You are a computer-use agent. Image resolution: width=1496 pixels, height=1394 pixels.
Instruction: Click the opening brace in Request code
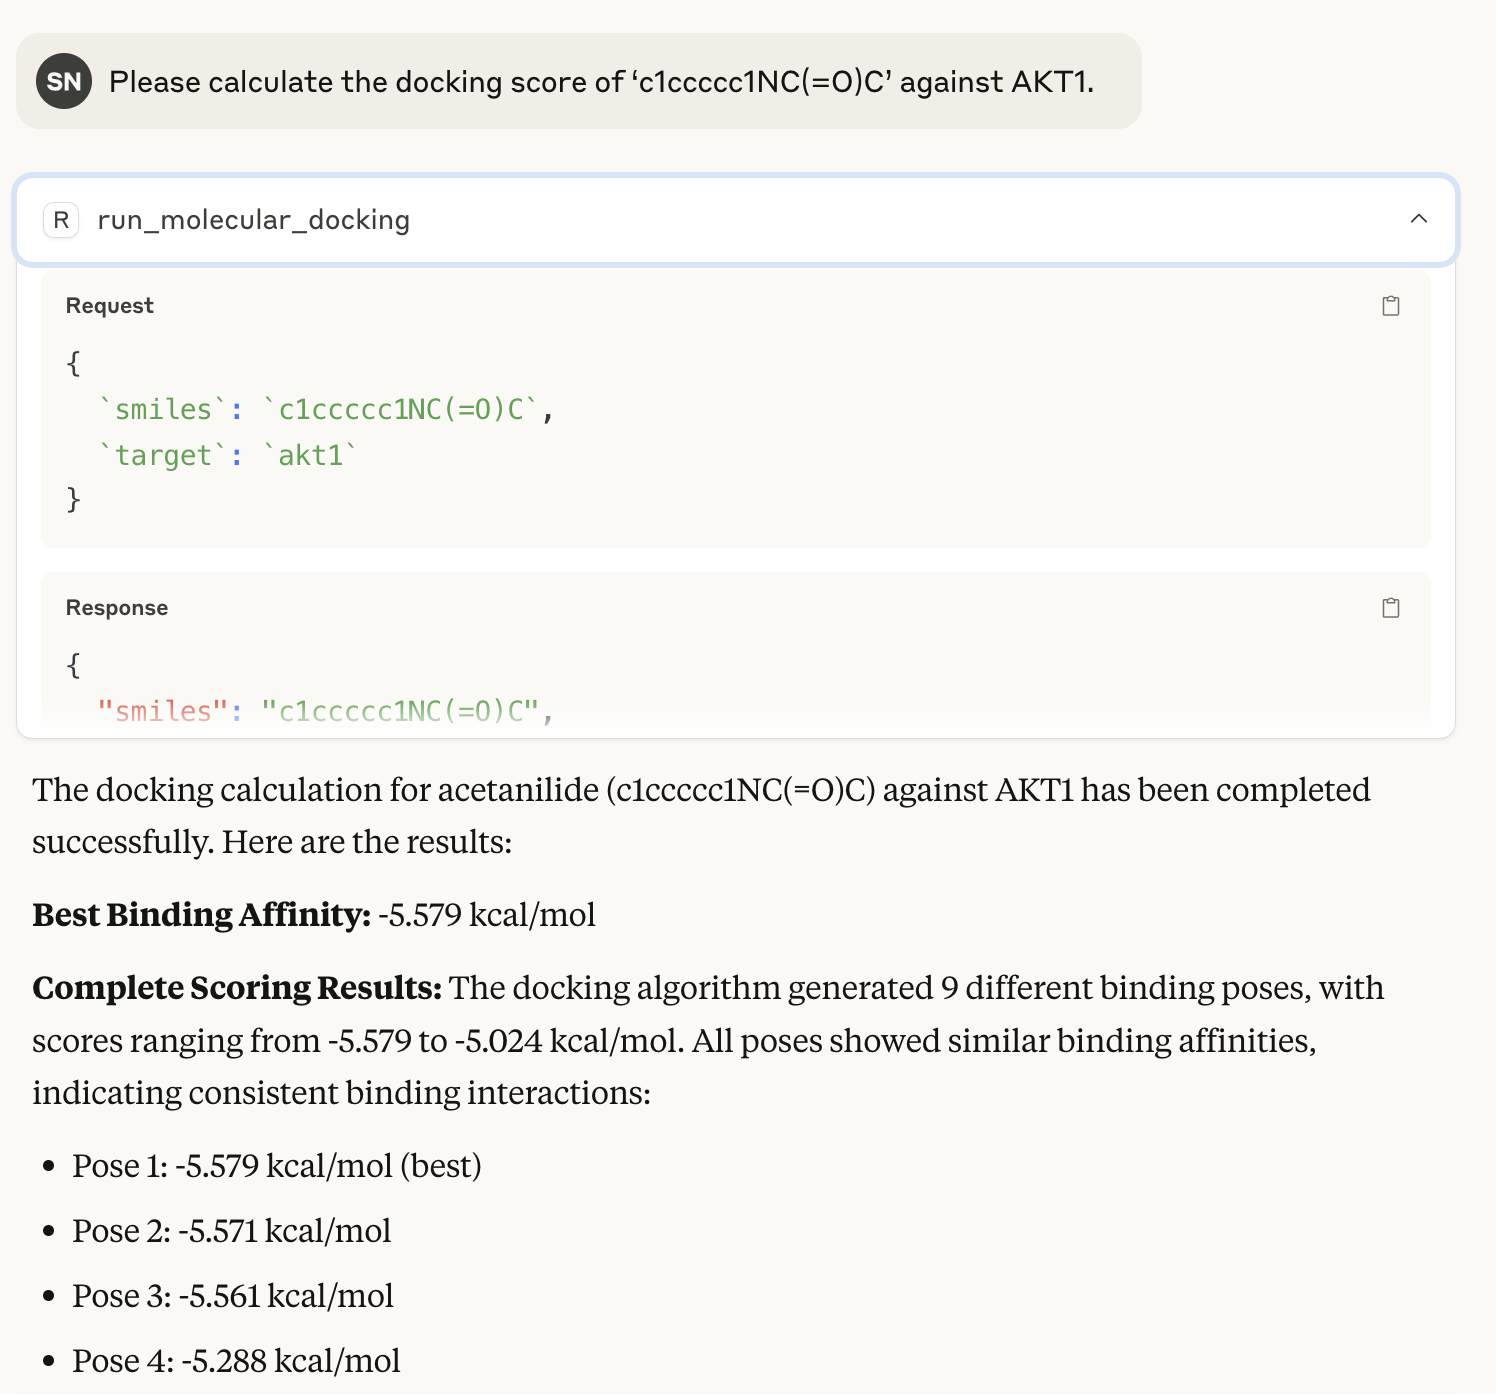coord(73,363)
